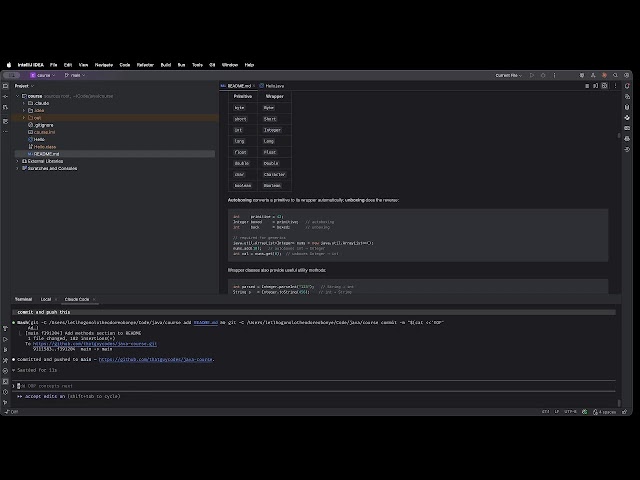Open the File menu

pyautogui.click(x=53, y=65)
